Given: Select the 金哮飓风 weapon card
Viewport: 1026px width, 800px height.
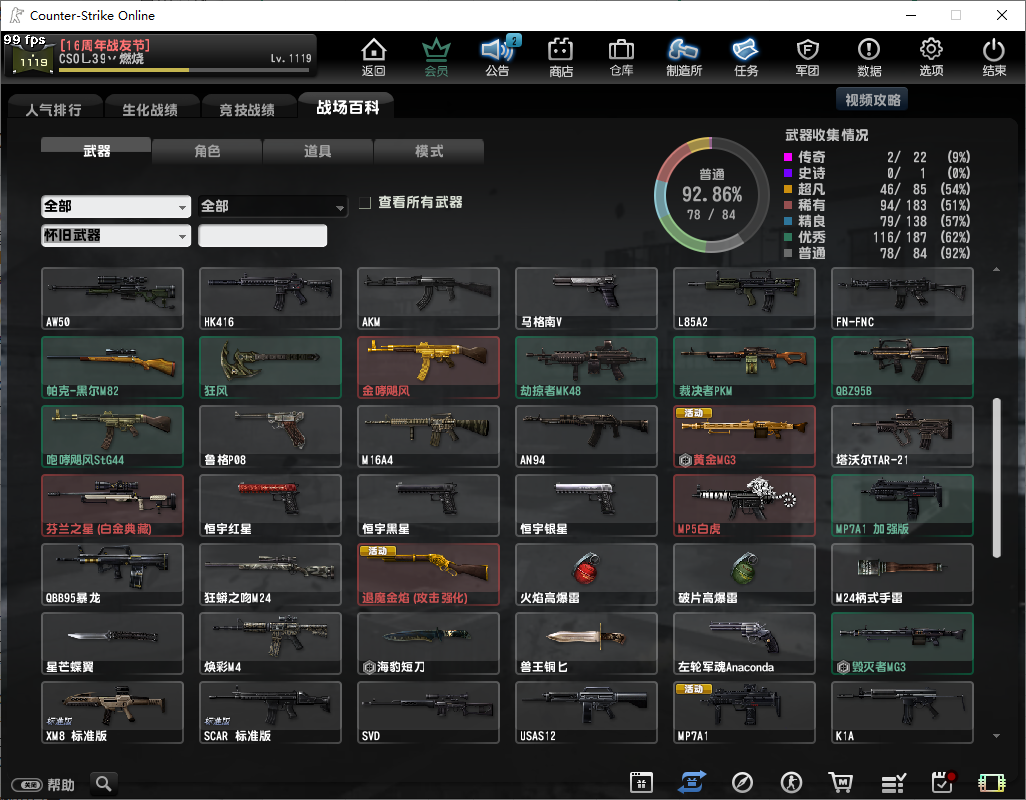Looking at the screenshot, I should pos(429,368).
